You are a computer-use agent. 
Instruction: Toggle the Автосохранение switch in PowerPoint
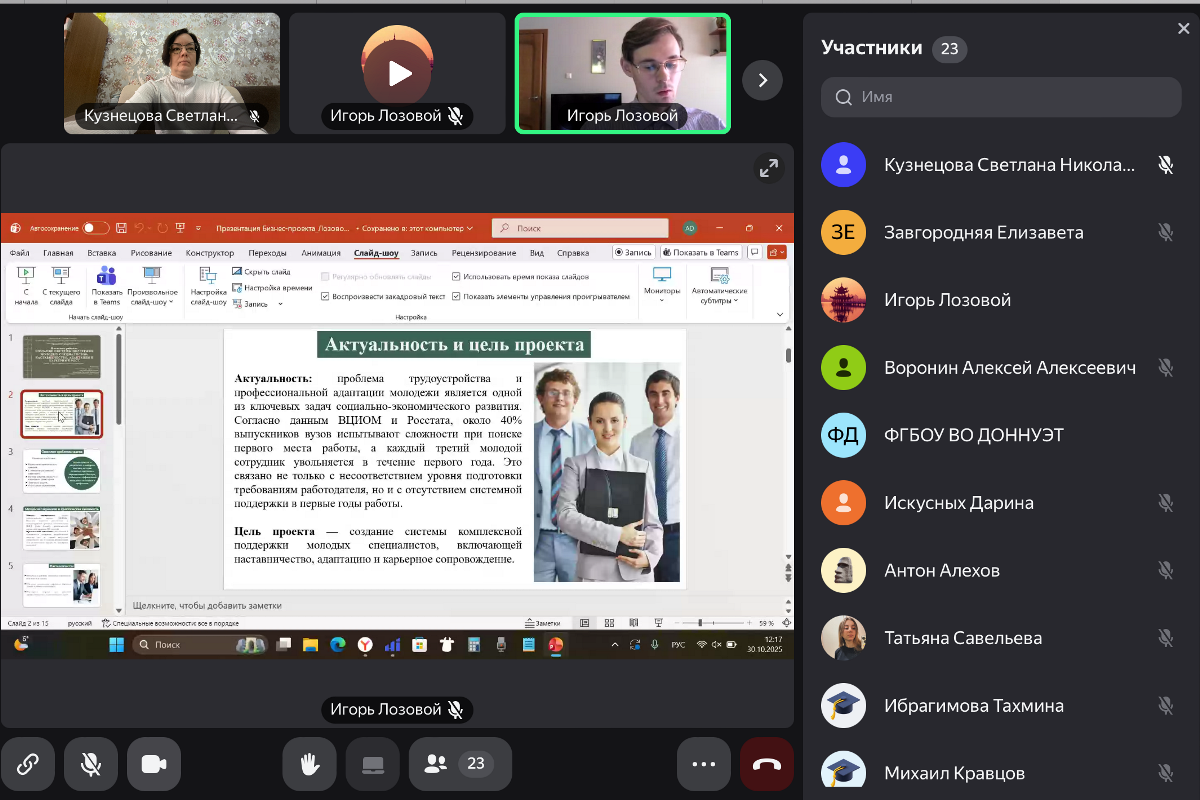[95, 228]
